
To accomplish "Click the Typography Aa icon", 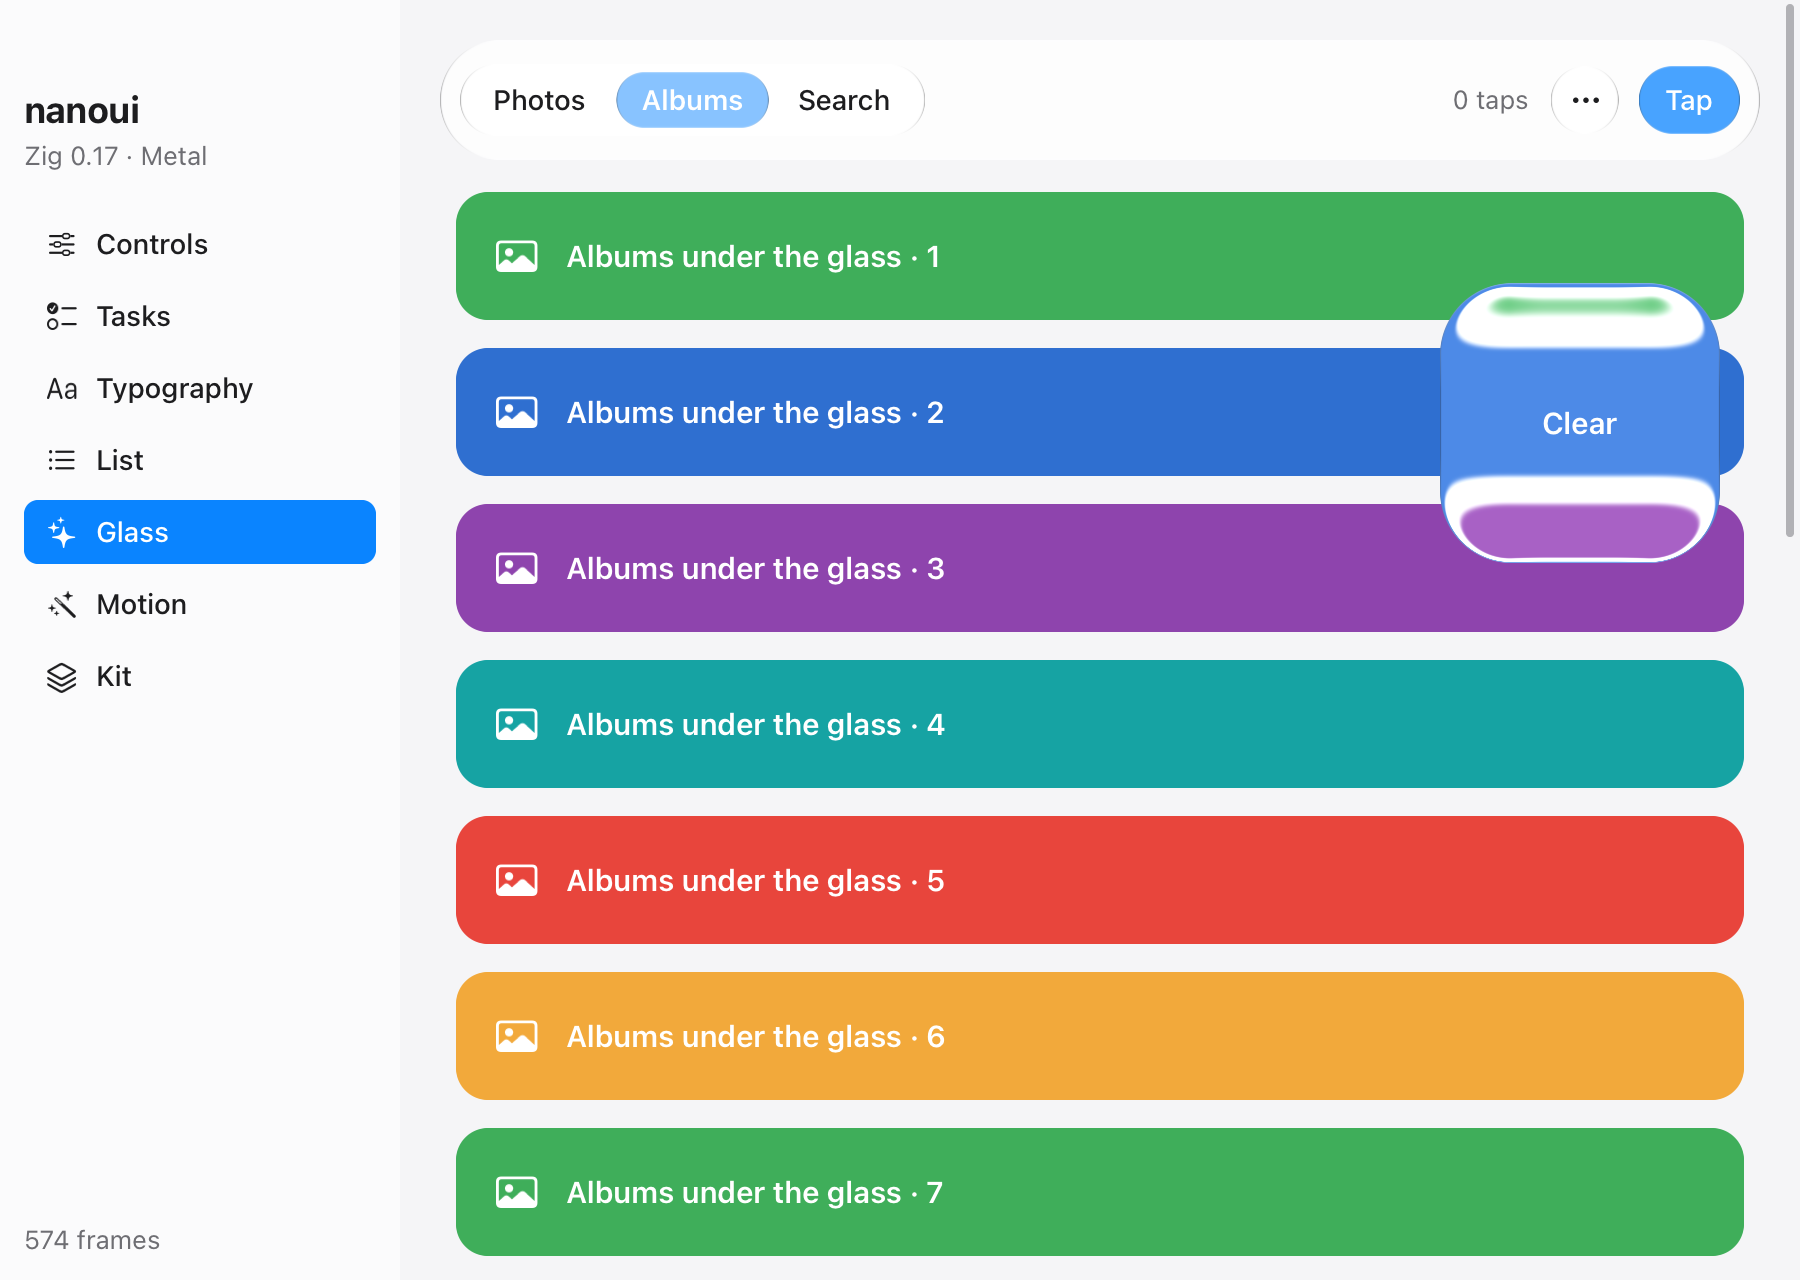I will click(x=62, y=388).
